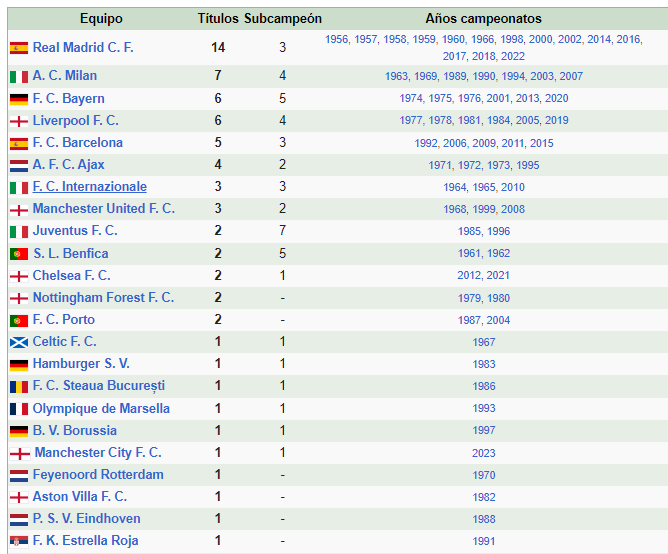Click the Subcampeón column header
668x554 pixels.
pyautogui.click(x=283, y=19)
